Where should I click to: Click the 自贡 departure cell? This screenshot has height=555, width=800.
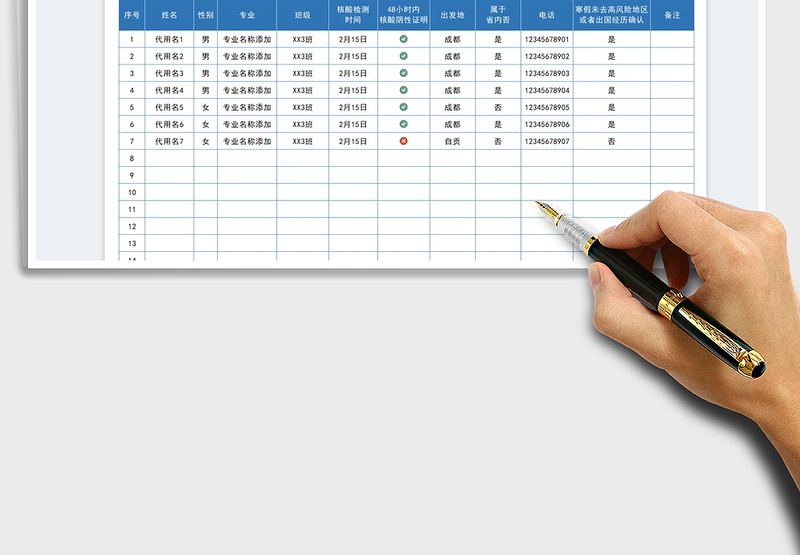[452, 141]
